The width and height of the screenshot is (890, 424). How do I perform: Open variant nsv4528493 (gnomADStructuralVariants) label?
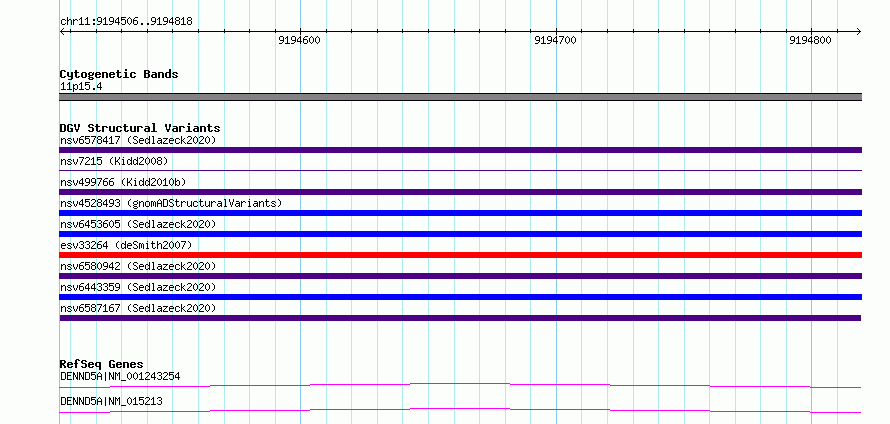171,203
